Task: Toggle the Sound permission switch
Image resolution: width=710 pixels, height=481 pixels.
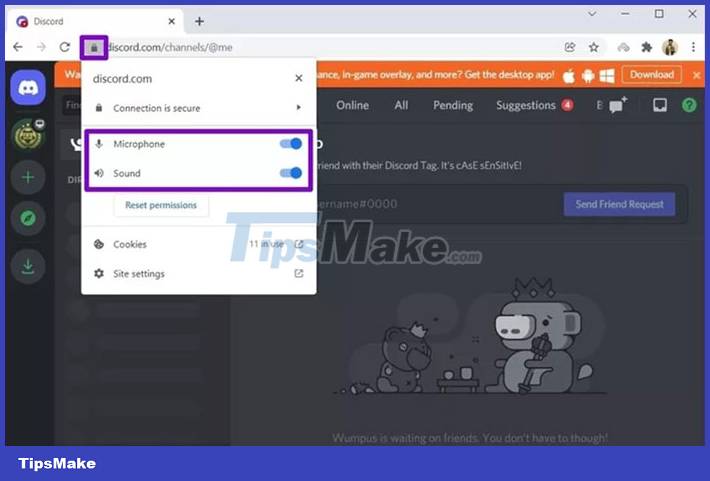Action: click(291, 173)
